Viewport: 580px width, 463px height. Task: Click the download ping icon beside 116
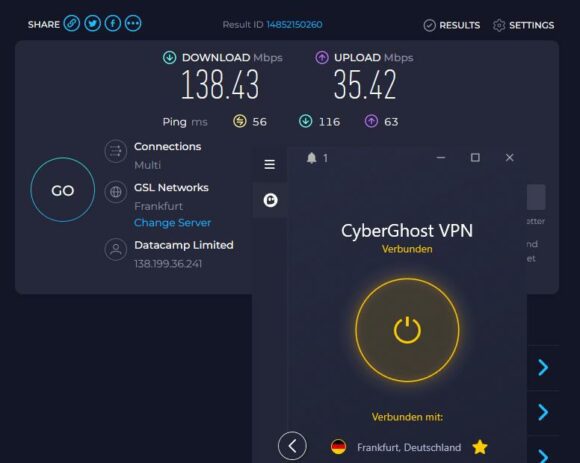click(306, 121)
